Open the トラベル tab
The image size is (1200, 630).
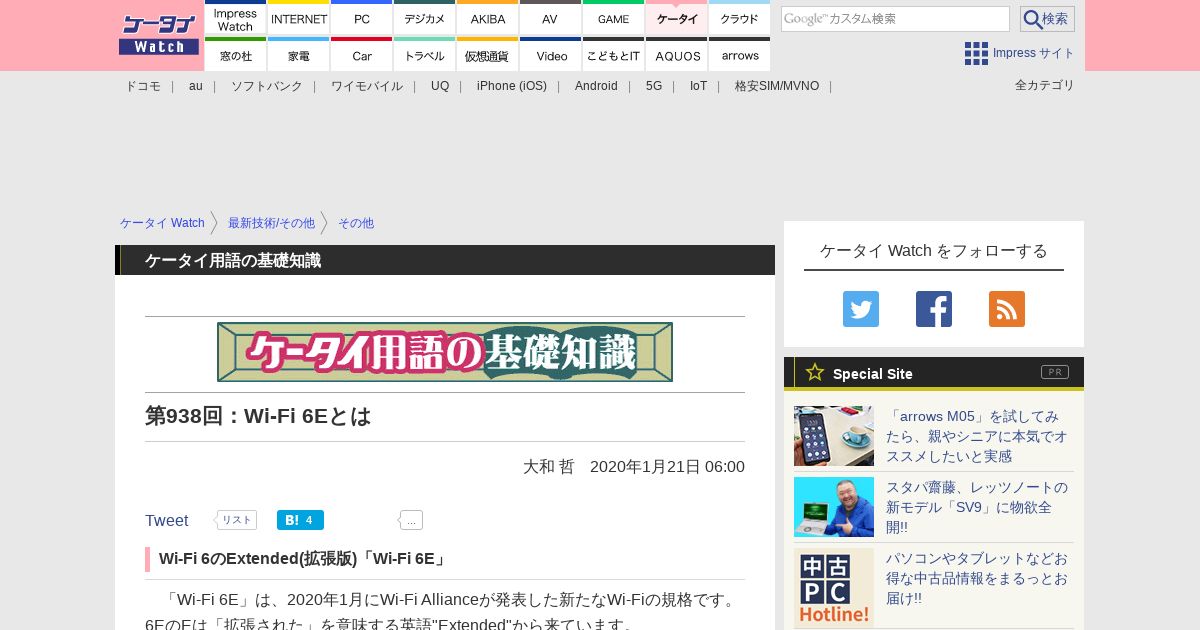click(x=425, y=54)
